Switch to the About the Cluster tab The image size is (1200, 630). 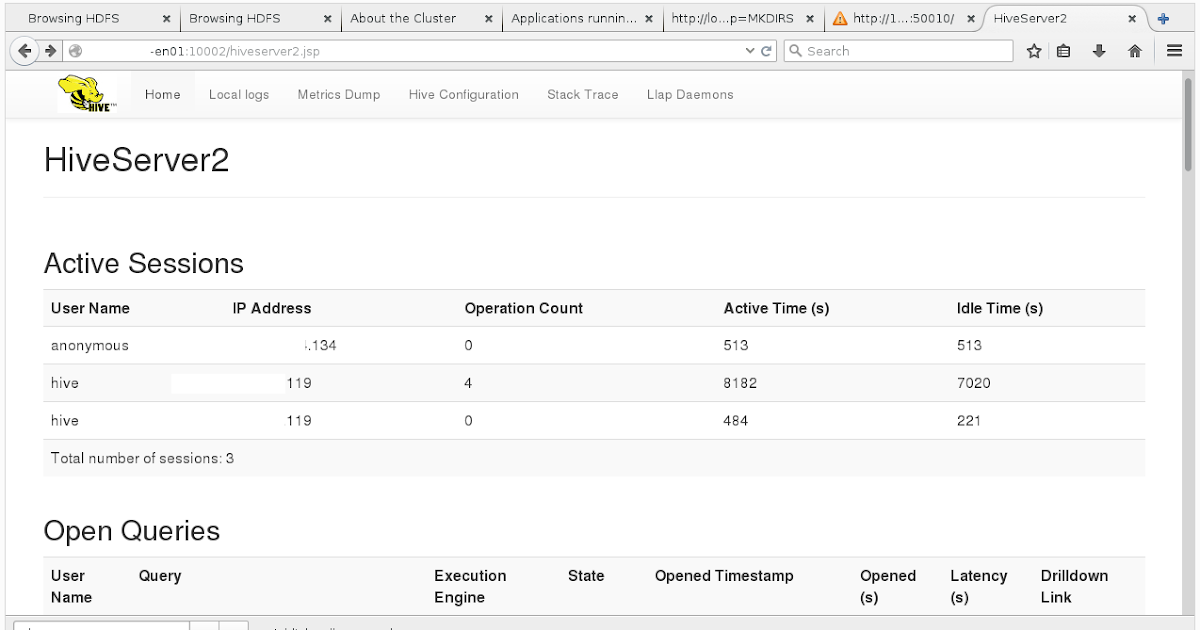point(404,17)
